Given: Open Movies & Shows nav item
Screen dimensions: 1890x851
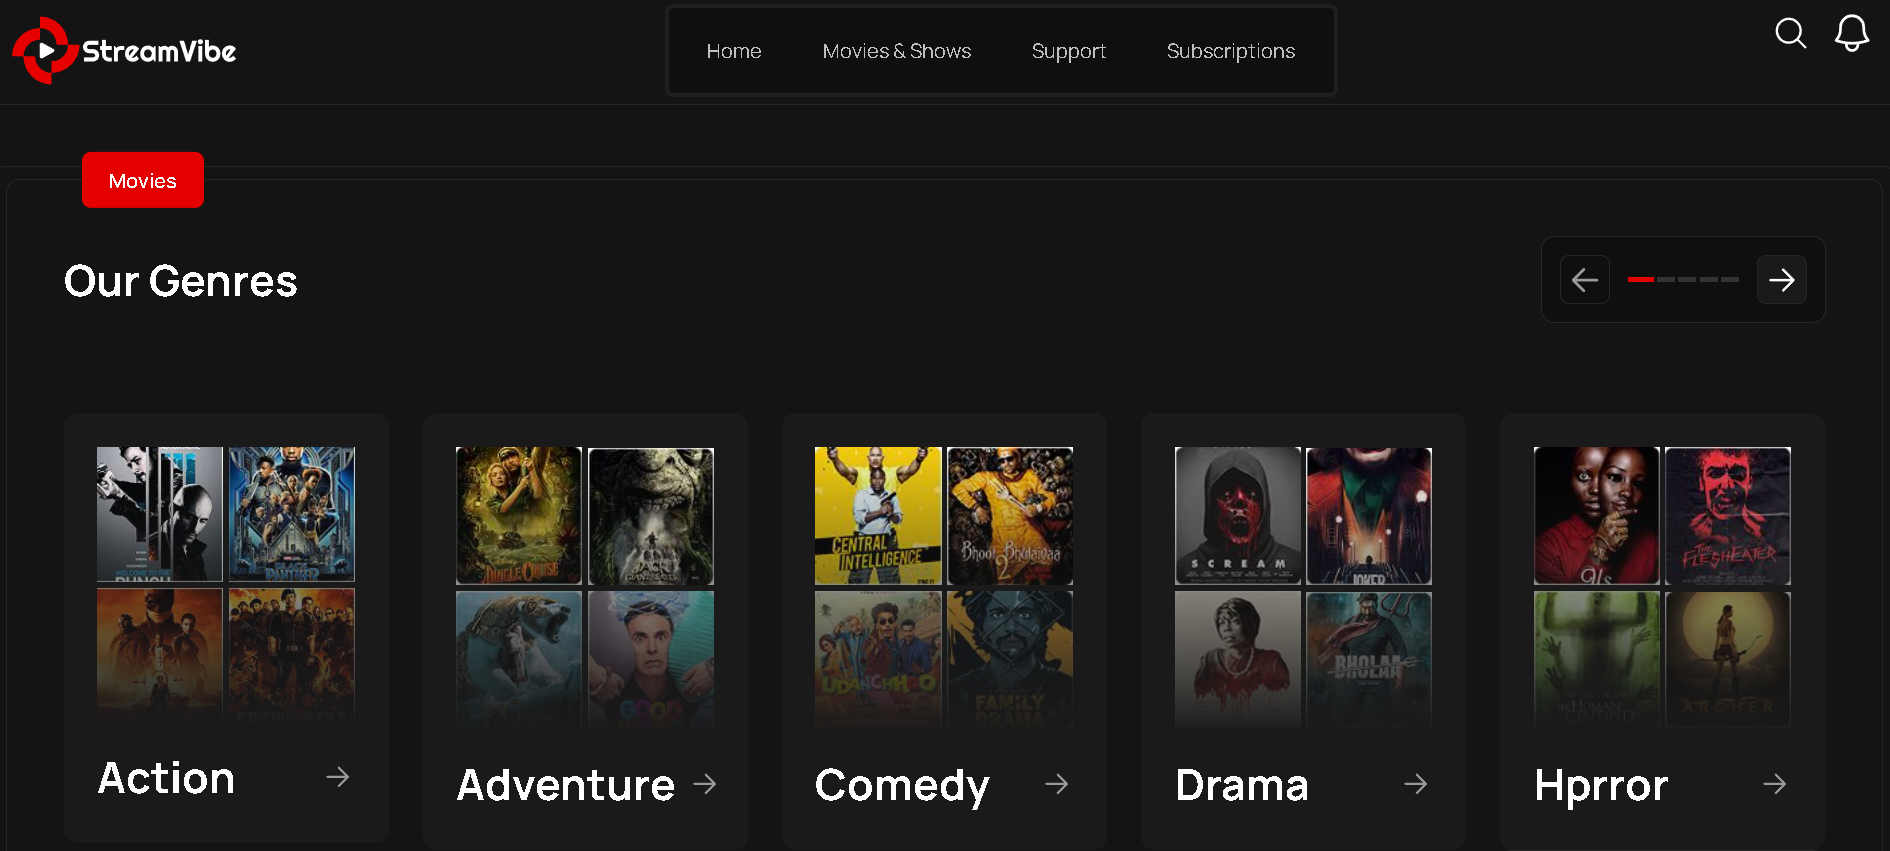Looking at the screenshot, I should 897,51.
